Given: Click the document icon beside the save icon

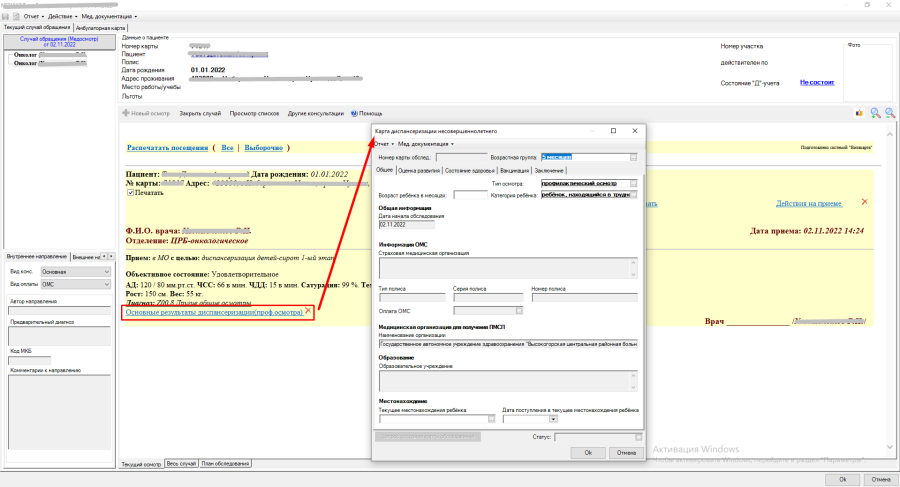Looking at the screenshot, I should [16, 17].
